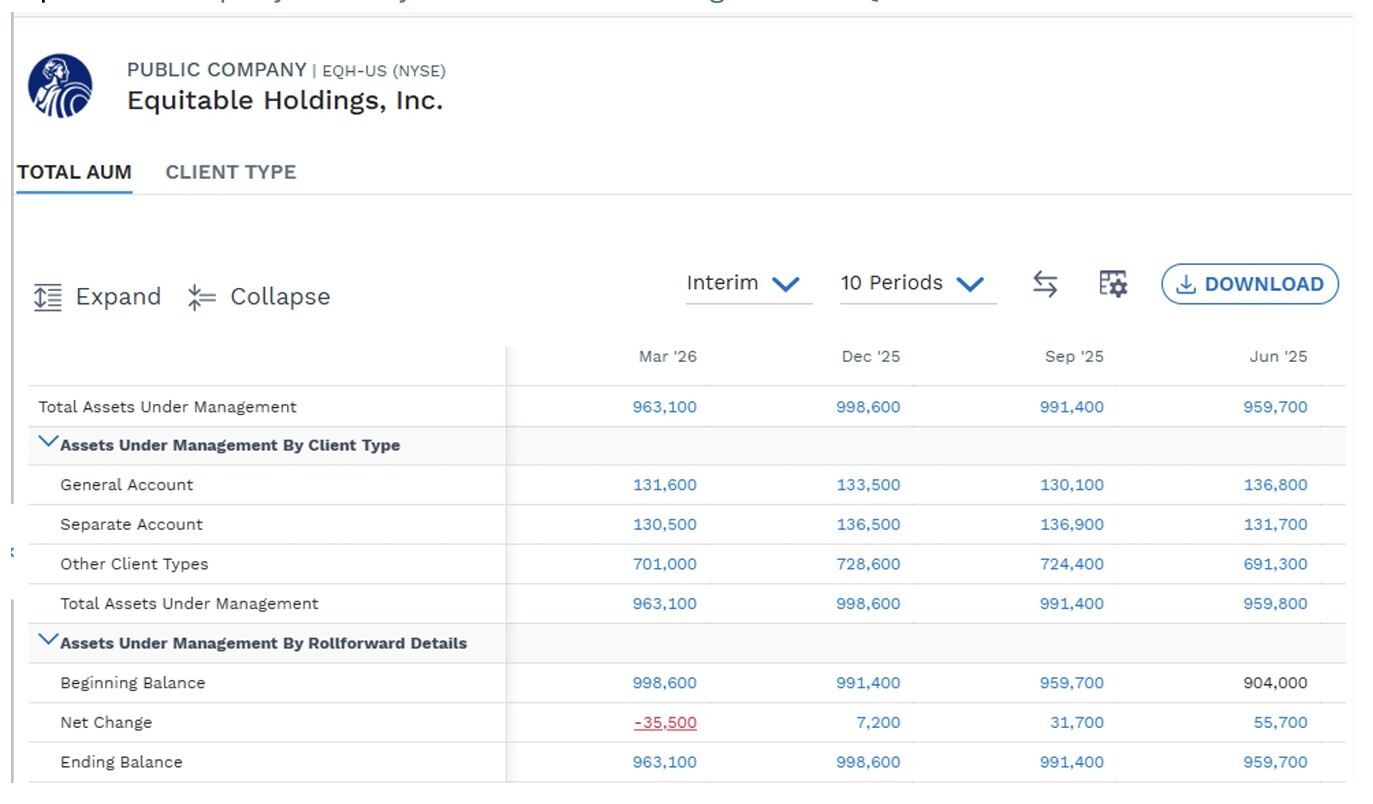
Task: Click Mar '26 Beginning Balance value 998,600
Action: (x=665, y=683)
